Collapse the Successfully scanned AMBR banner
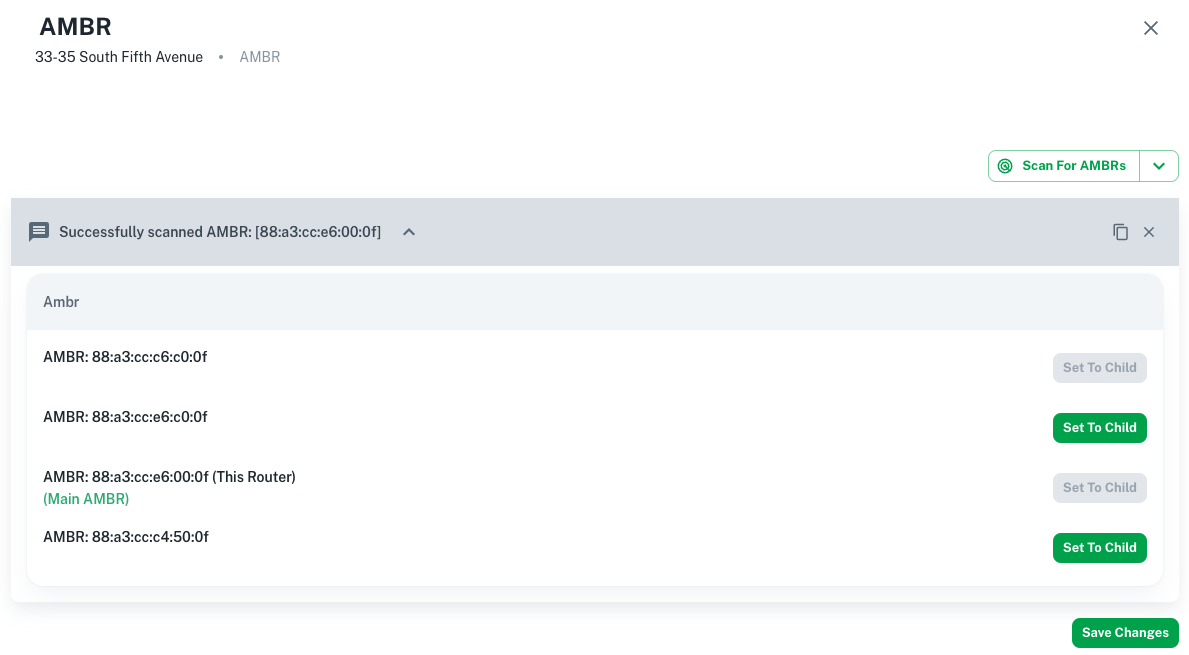The image size is (1189, 655). (x=408, y=231)
